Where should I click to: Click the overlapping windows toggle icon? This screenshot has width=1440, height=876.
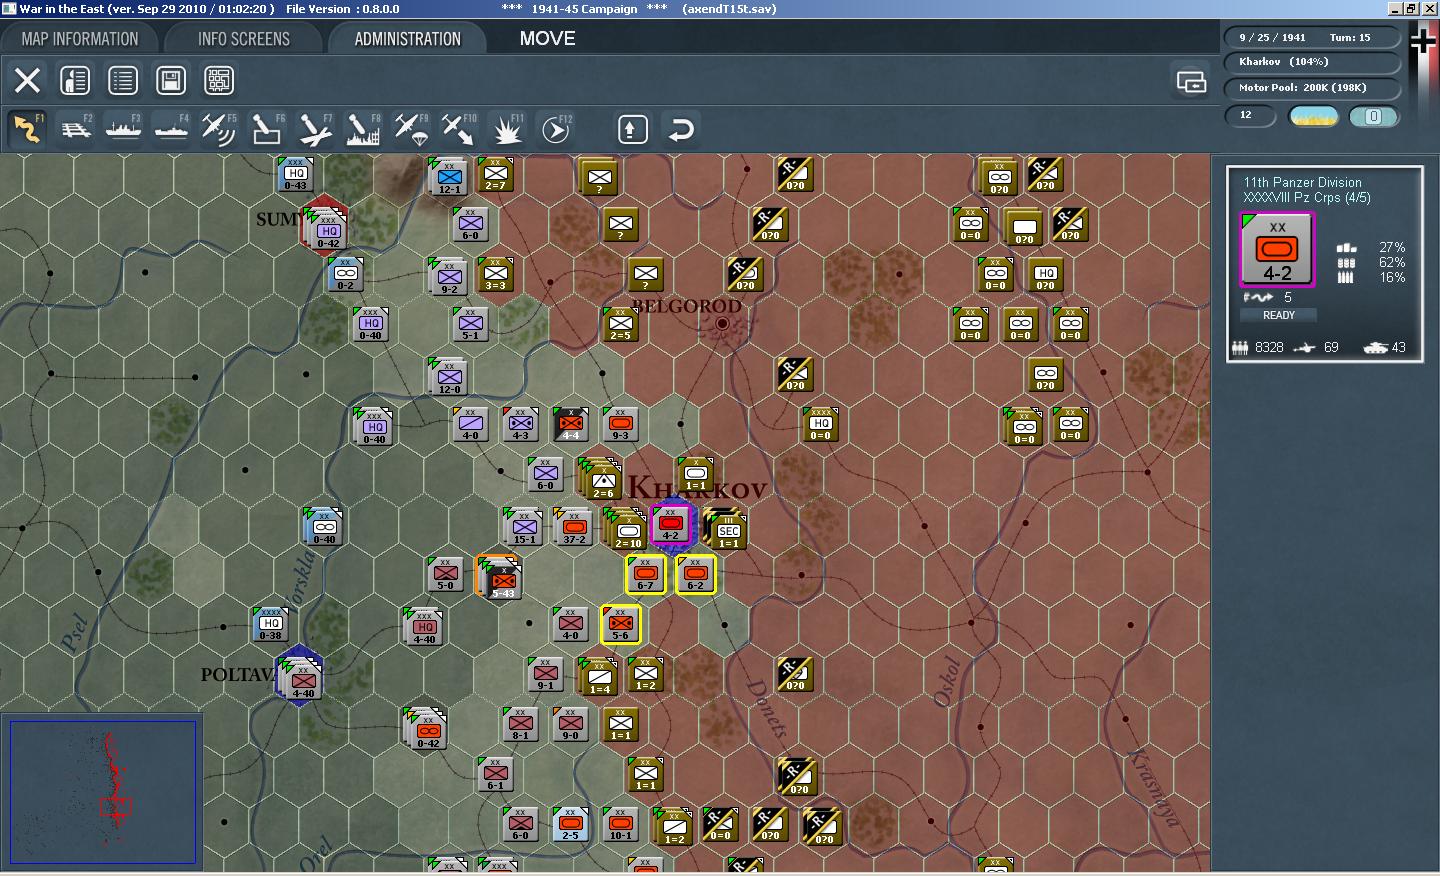[x=1191, y=81]
